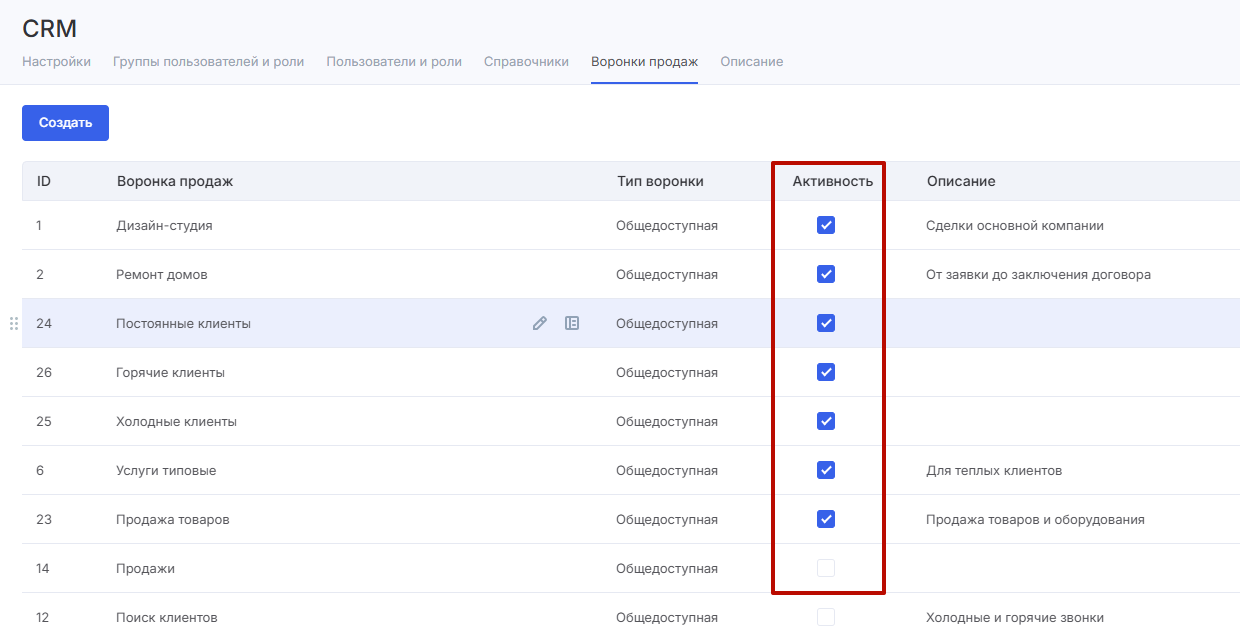Click the Воронка продаж column header
1240x641 pixels.
[x=175, y=181]
